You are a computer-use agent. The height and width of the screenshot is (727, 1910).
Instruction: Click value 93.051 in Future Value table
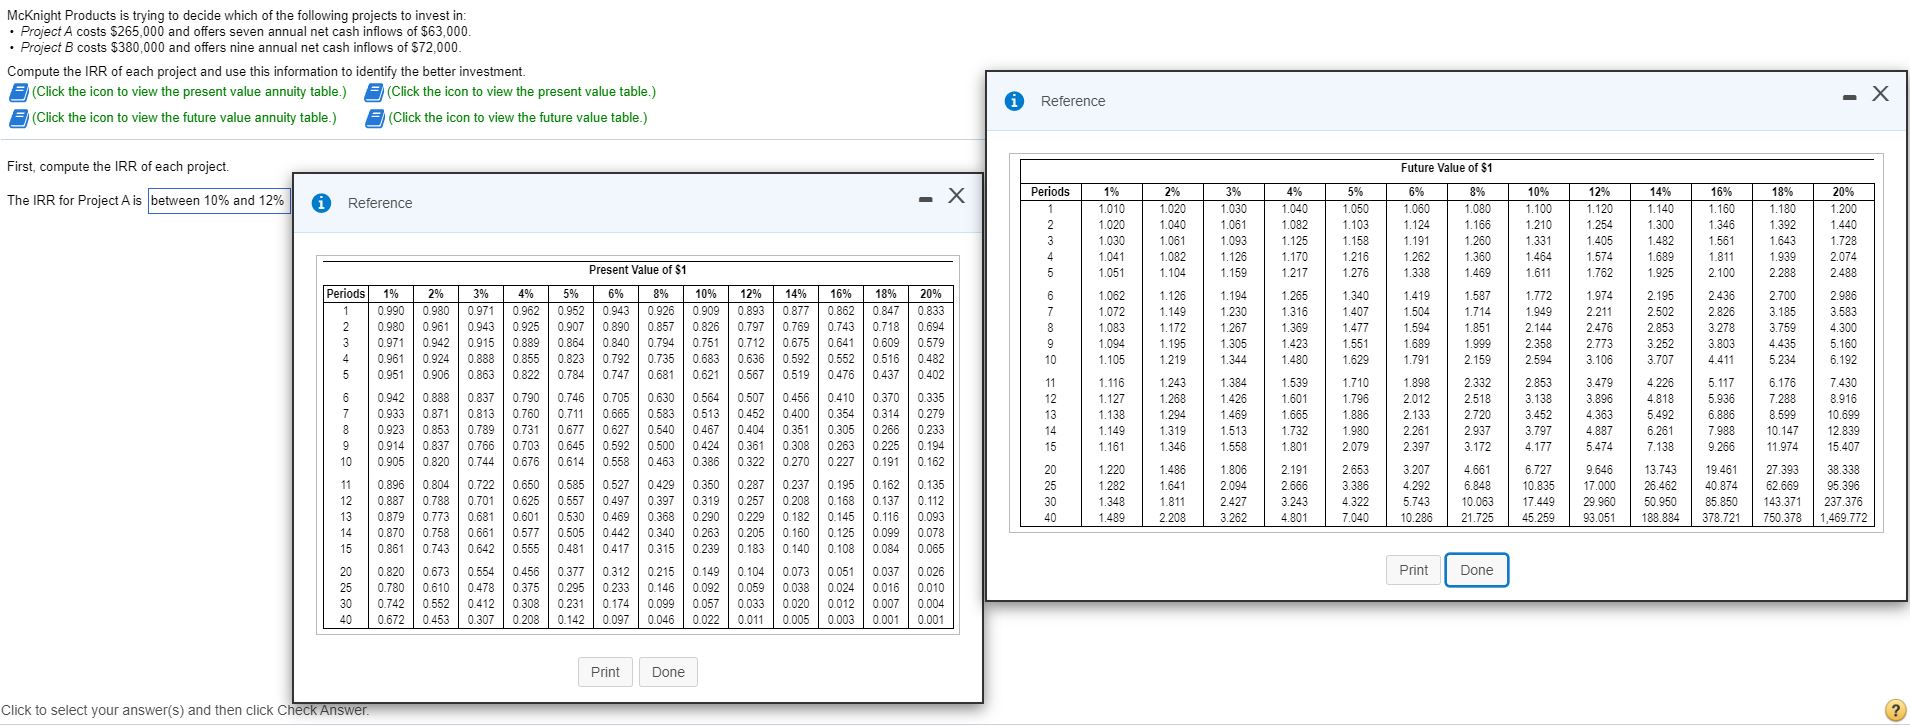tap(1599, 518)
